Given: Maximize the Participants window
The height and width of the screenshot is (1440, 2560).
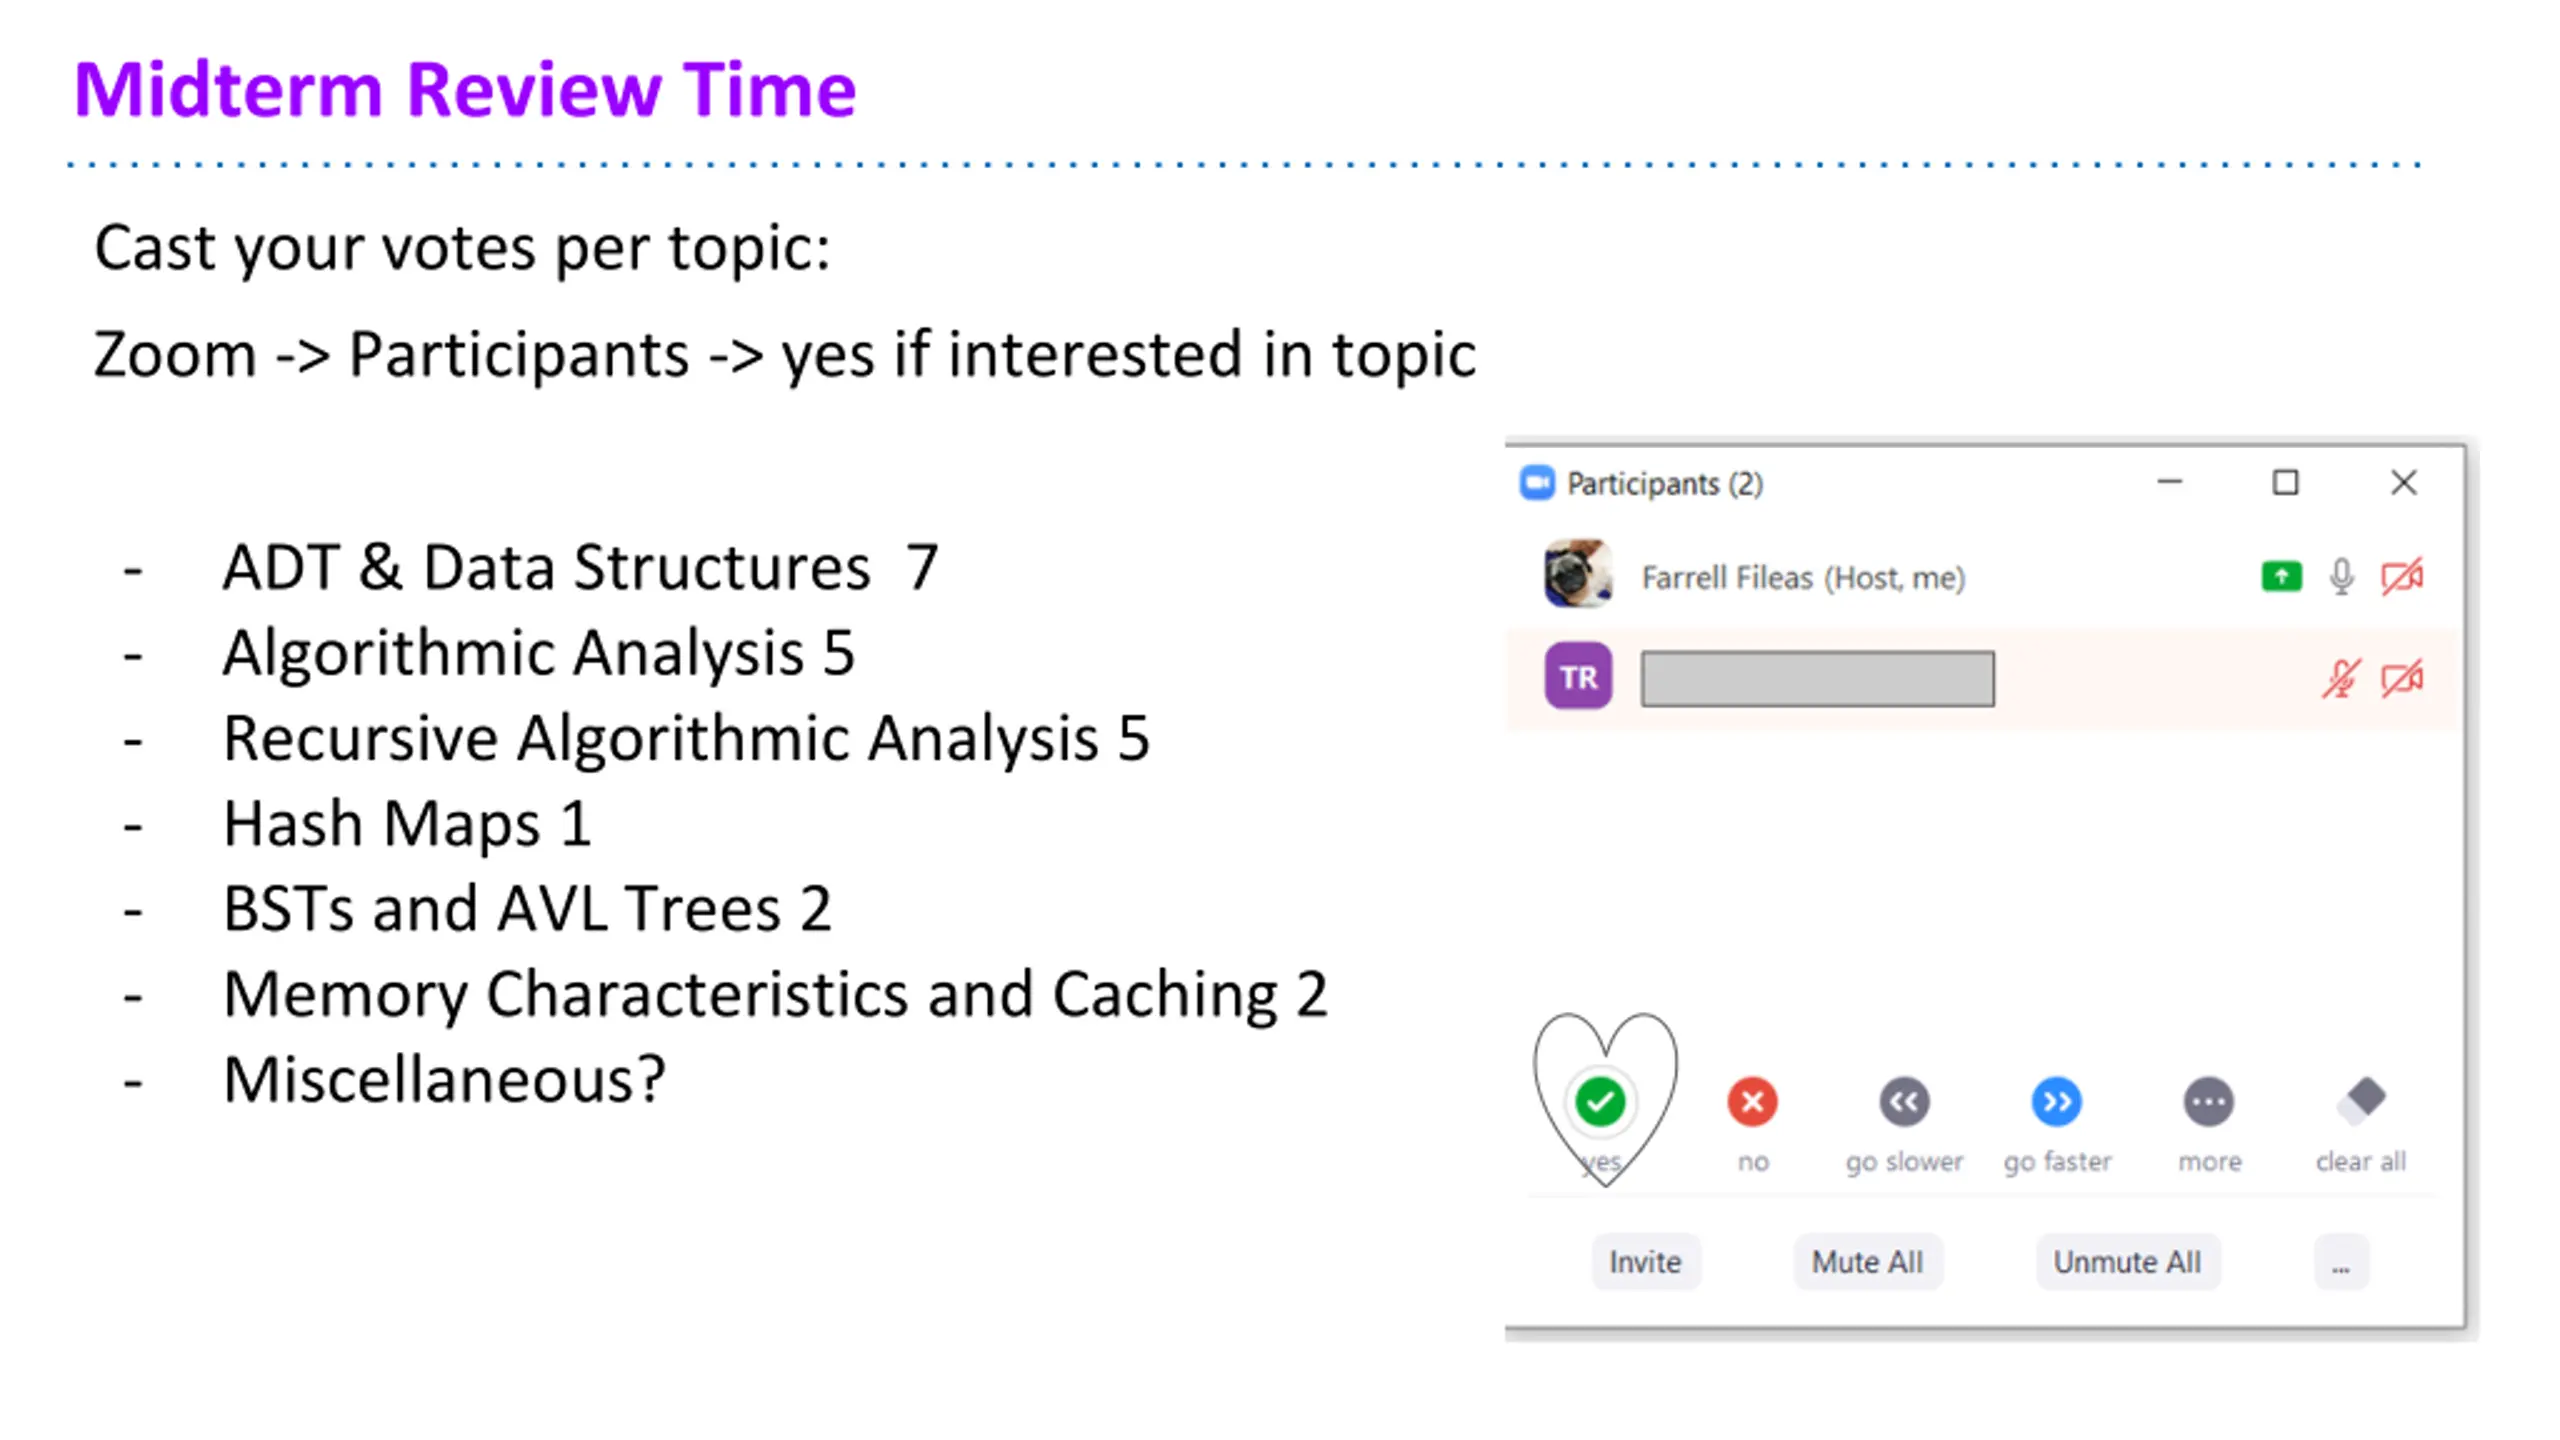Looking at the screenshot, I should click(x=2285, y=483).
